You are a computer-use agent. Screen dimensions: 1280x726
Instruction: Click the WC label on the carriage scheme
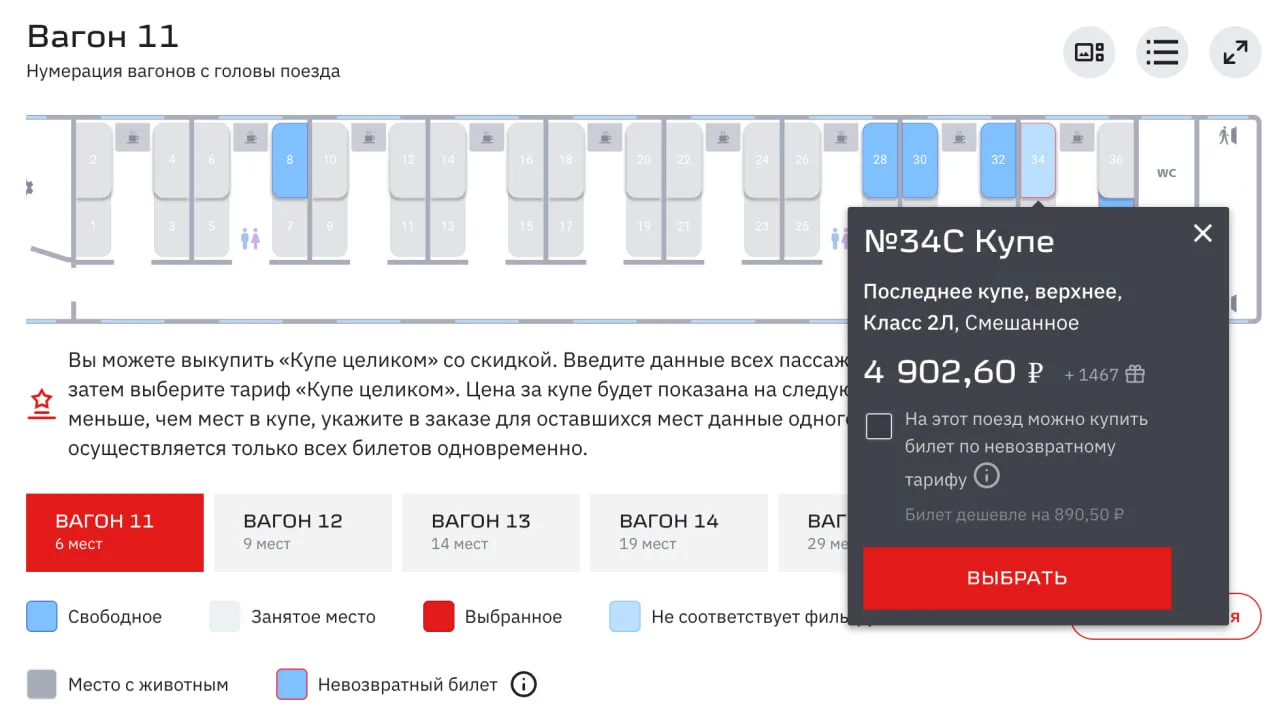click(x=1167, y=173)
